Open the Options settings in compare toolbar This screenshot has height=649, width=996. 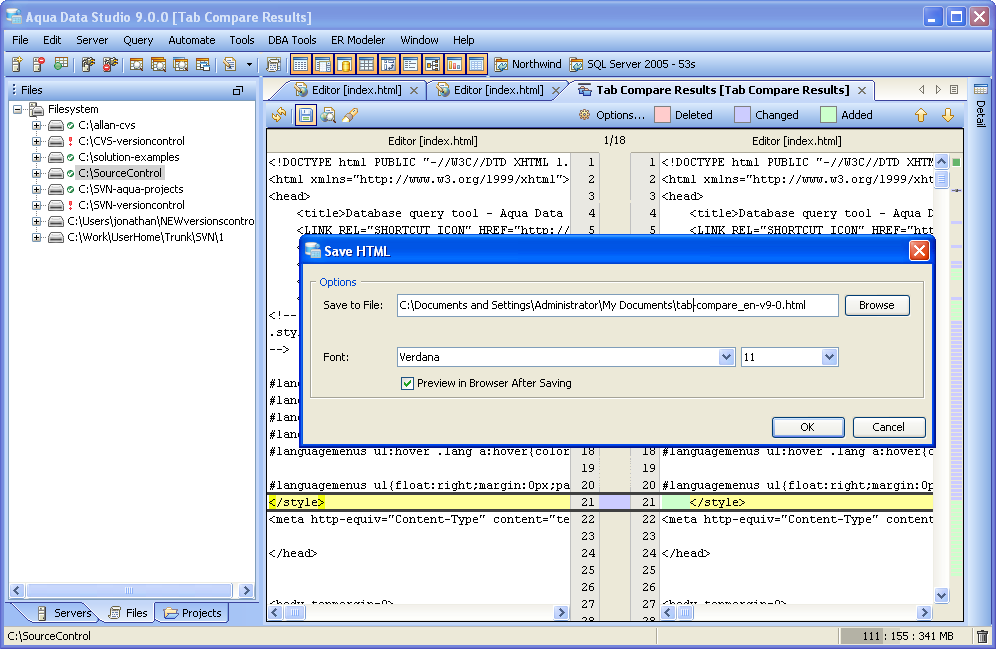[611, 115]
